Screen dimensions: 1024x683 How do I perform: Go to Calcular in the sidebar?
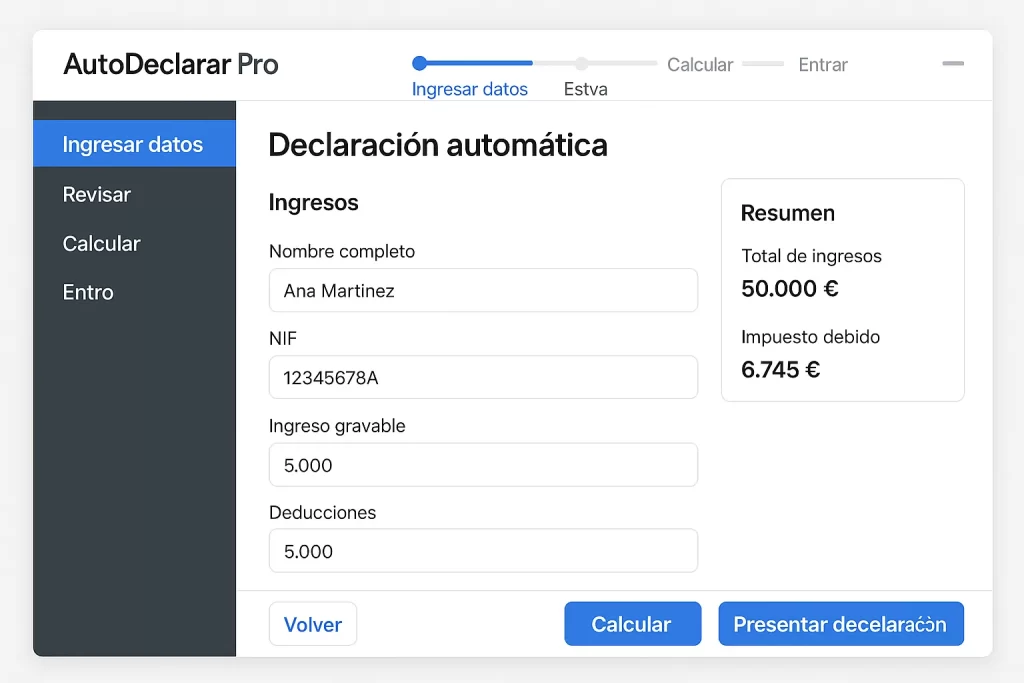click(x=101, y=244)
